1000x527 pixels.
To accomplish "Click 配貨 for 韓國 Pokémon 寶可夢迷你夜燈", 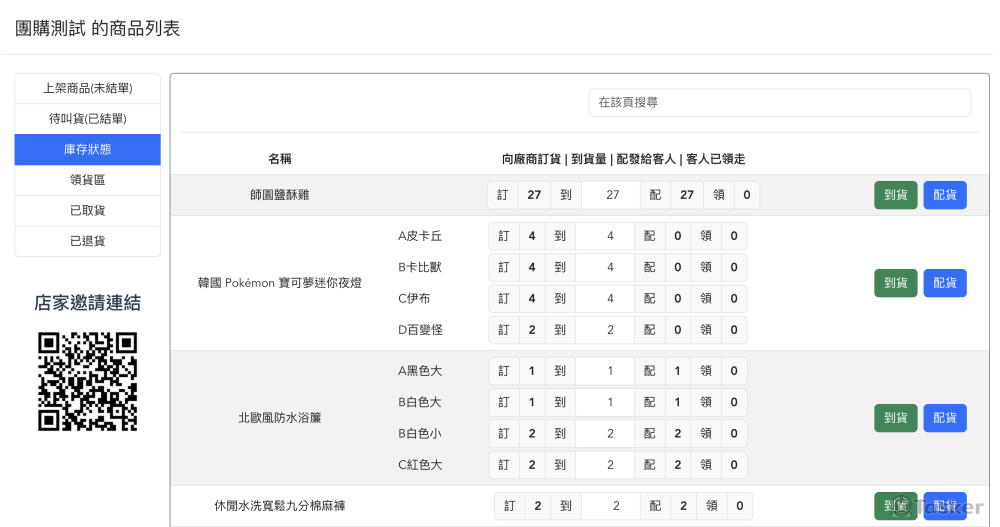I will 944,283.
